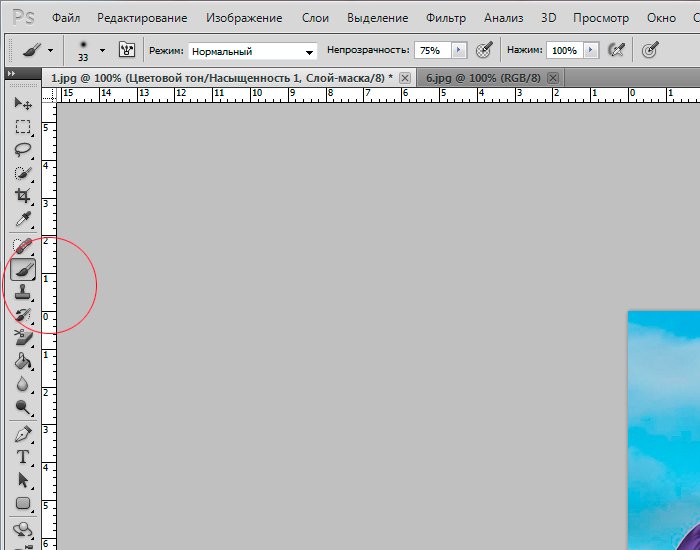Select the Pen tool
The height and width of the screenshot is (550, 700).
[x=23, y=433]
